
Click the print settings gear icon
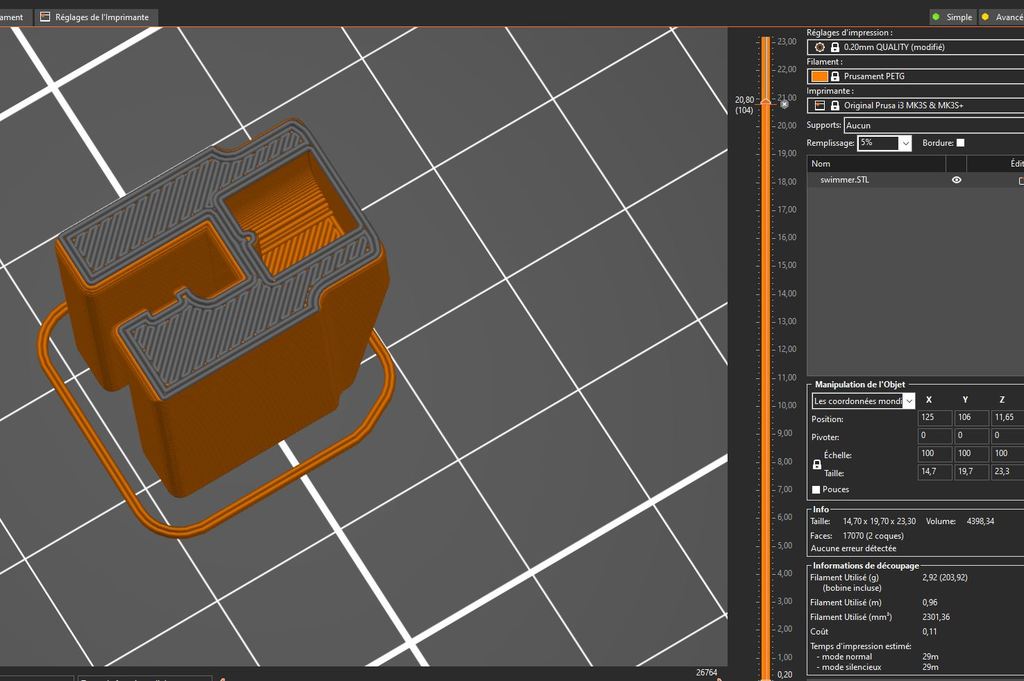pyautogui.click(x=820, y=47)
